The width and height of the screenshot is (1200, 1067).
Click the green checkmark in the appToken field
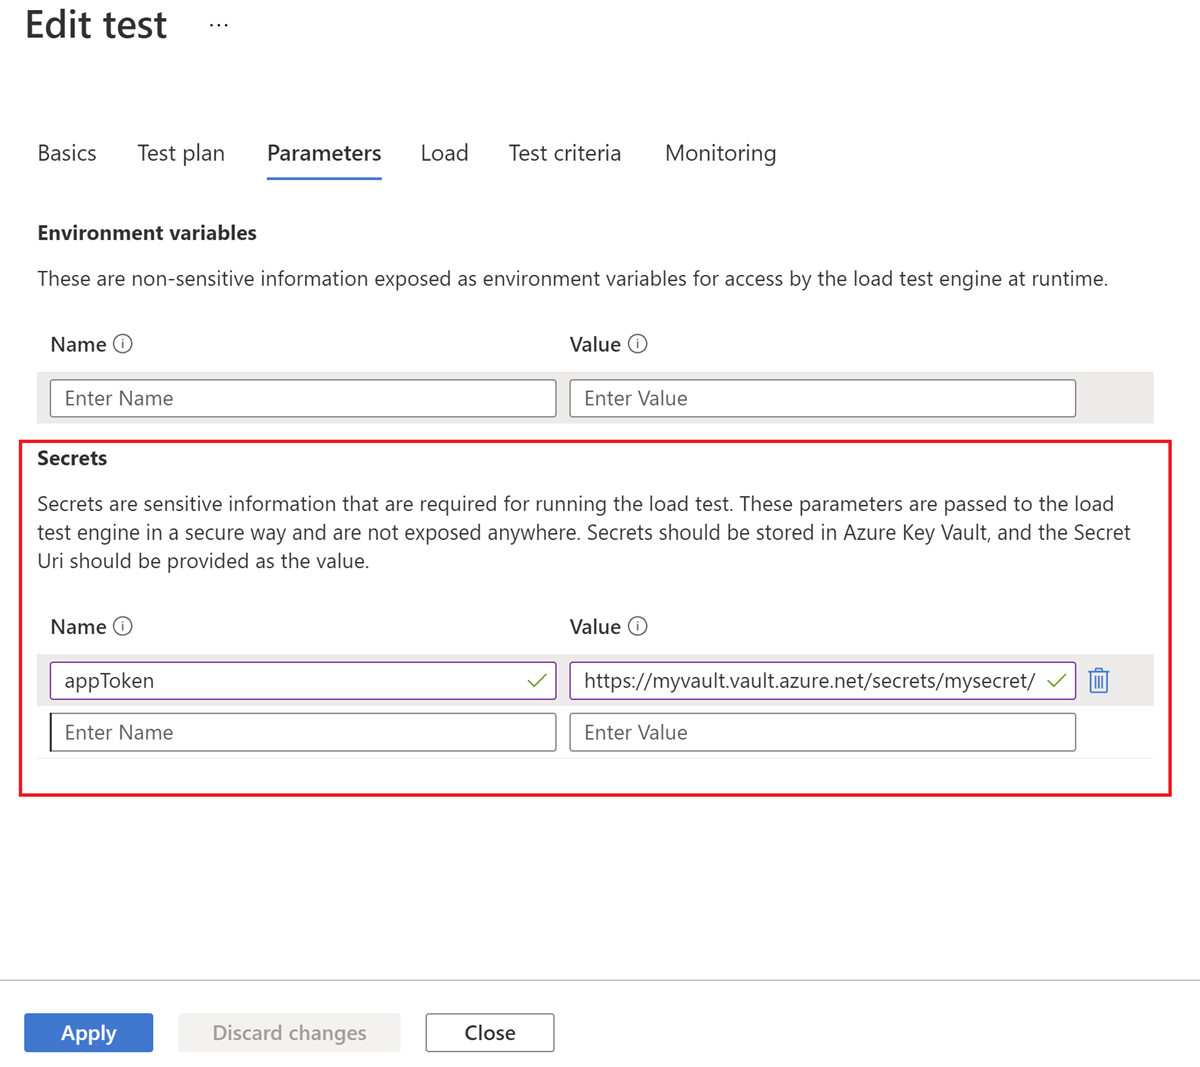point(538,680)
